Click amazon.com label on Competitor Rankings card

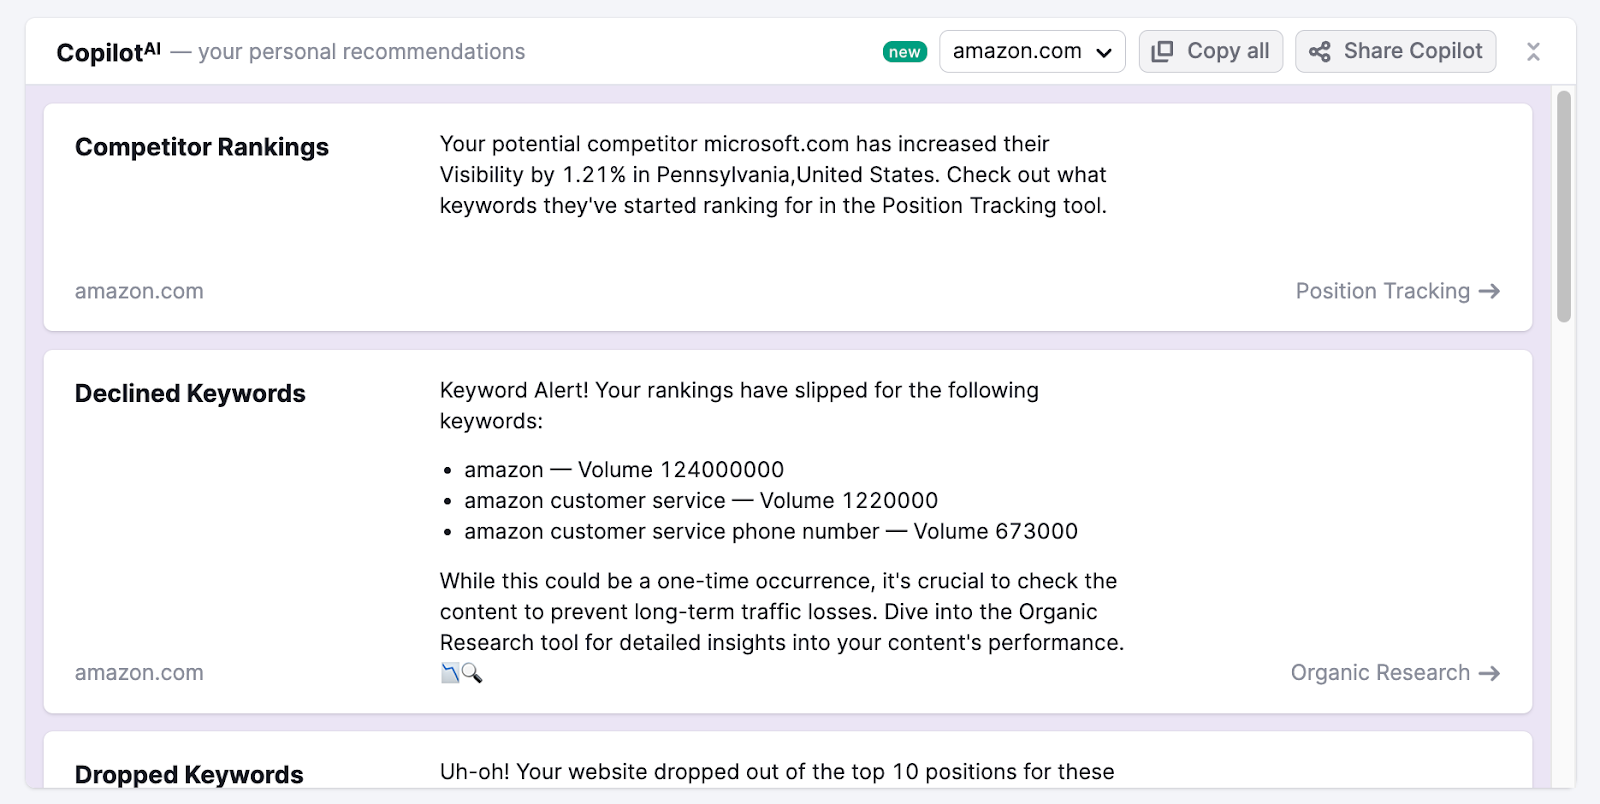(138, 291)
